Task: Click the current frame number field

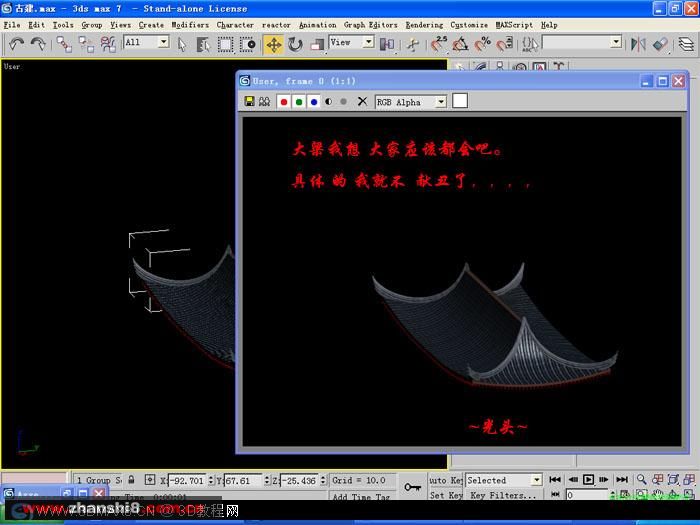Action: (586, 495)
